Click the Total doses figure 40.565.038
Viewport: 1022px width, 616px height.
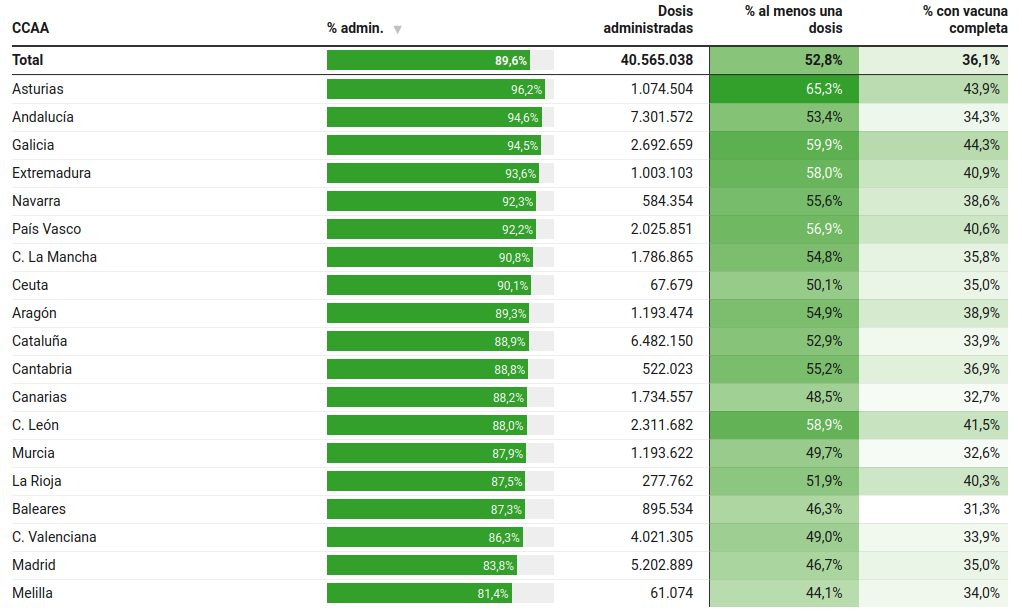[656, 60]
